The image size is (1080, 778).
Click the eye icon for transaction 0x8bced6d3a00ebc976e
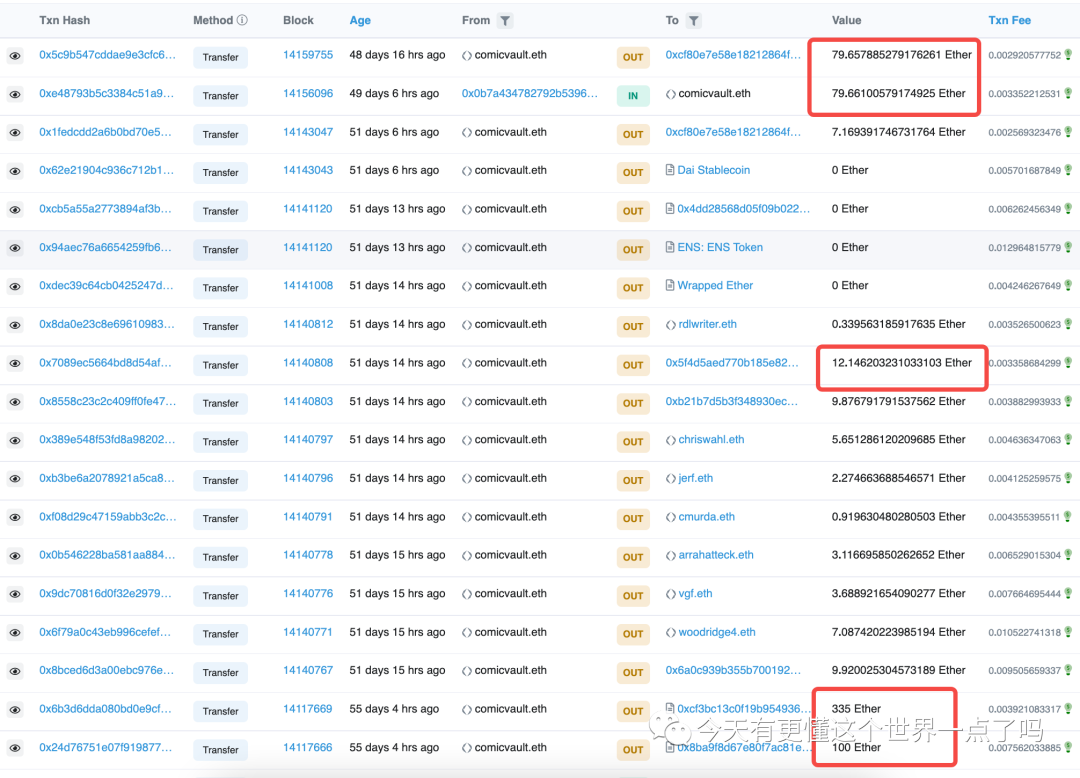(x=15, y=671)
